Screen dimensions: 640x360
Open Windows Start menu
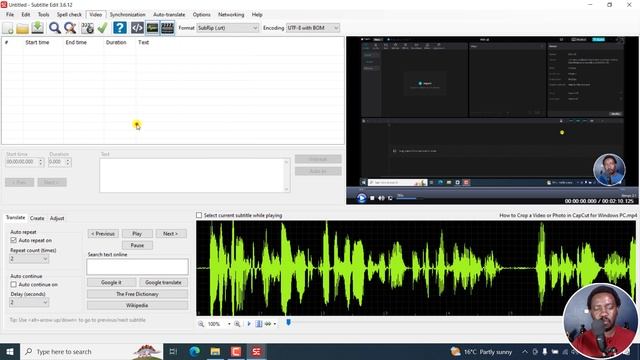tap(10, 351)
